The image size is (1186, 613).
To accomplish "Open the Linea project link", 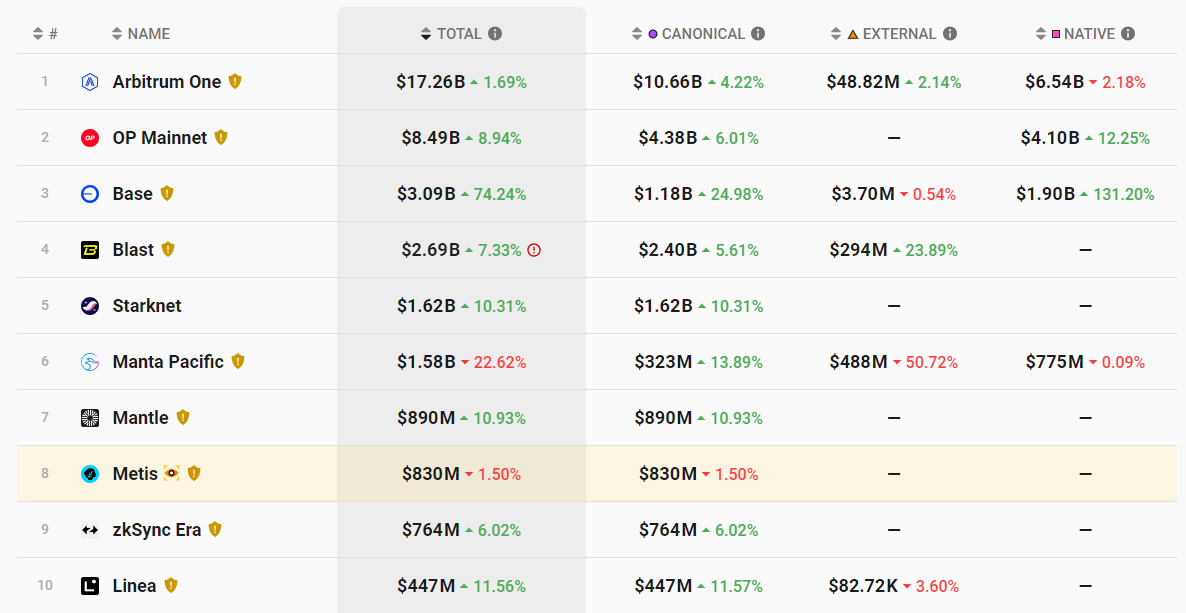I will click(x=135, y=586).
